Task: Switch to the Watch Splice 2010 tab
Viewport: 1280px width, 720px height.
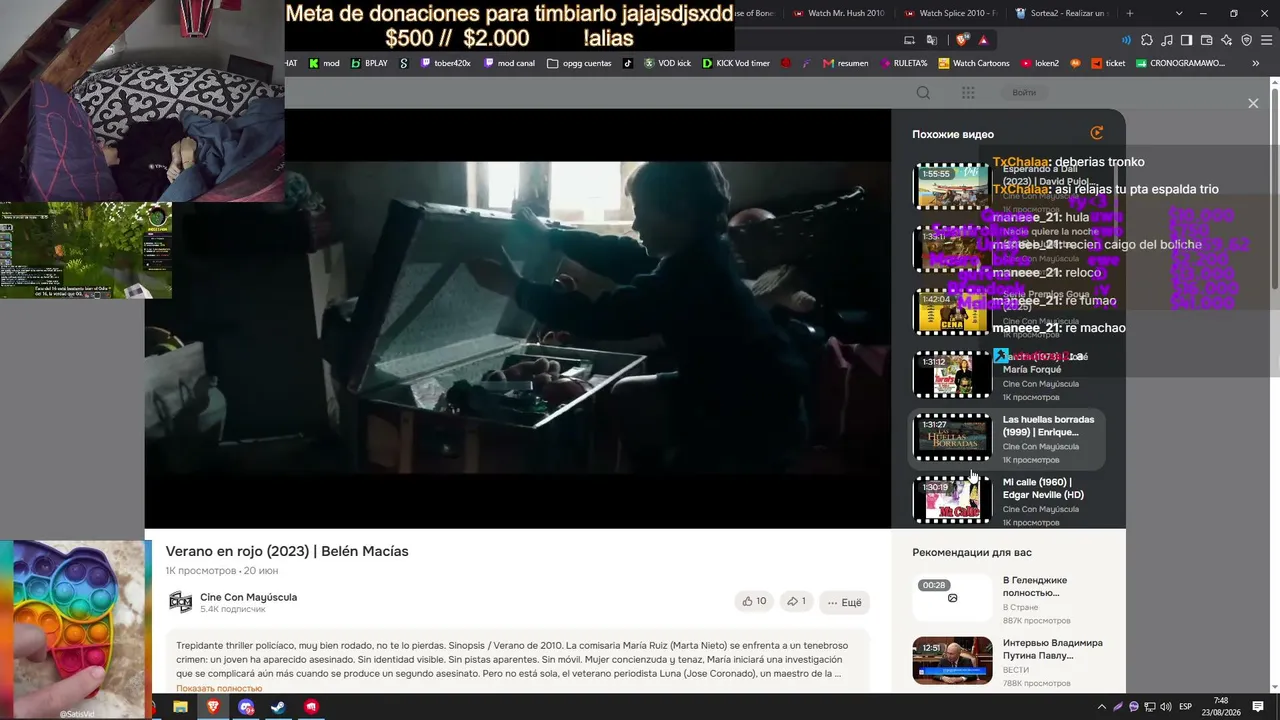Action: [x=950, y=13]
